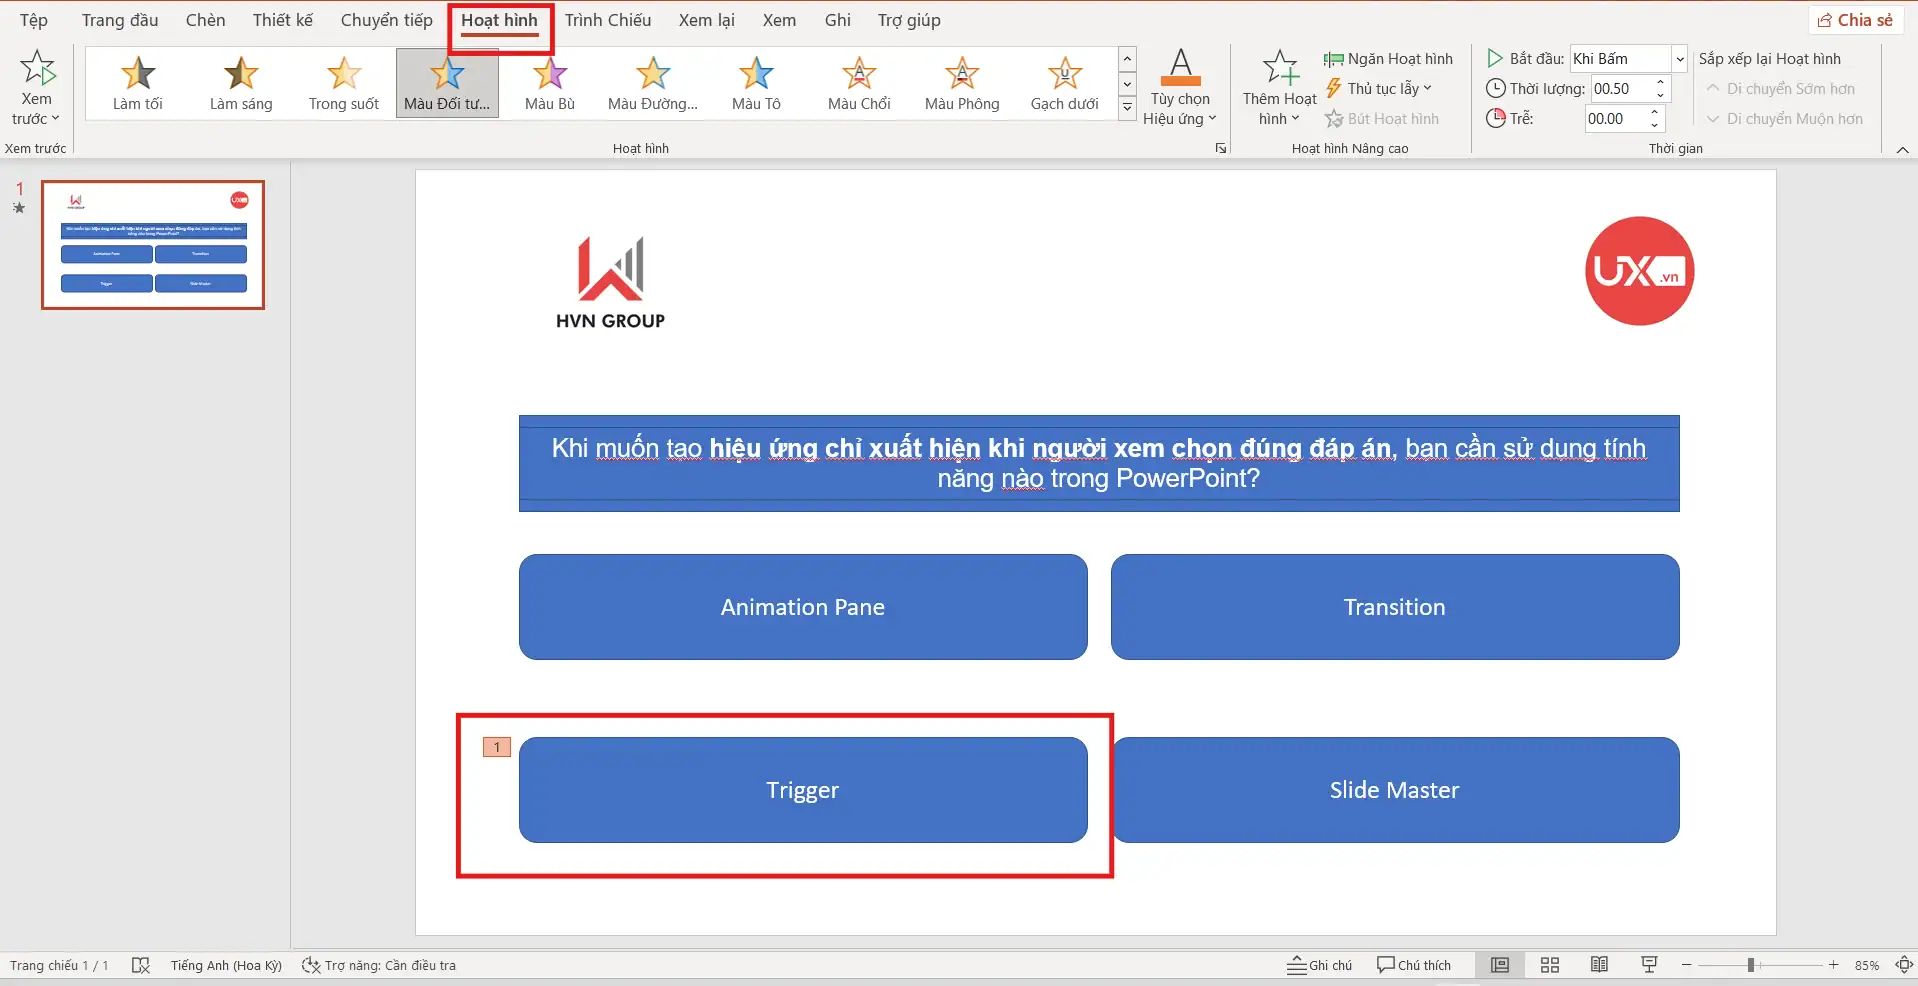Select slide 1 thumbnail
The height and width of the screenshot is (986, 1918).
153,245
